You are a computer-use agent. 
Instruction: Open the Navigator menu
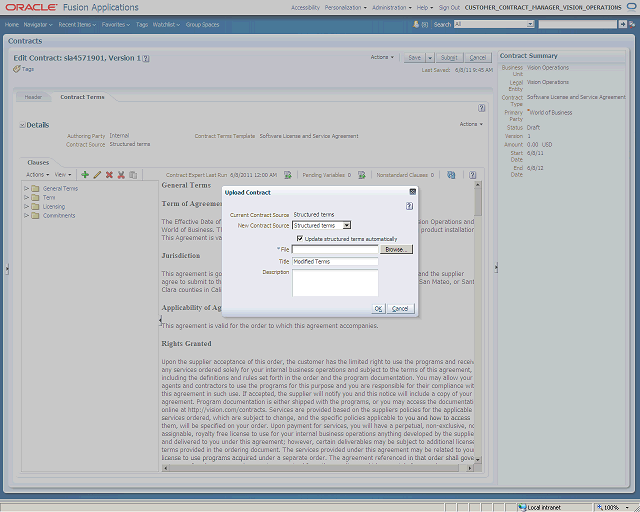[x=38, y=24]
